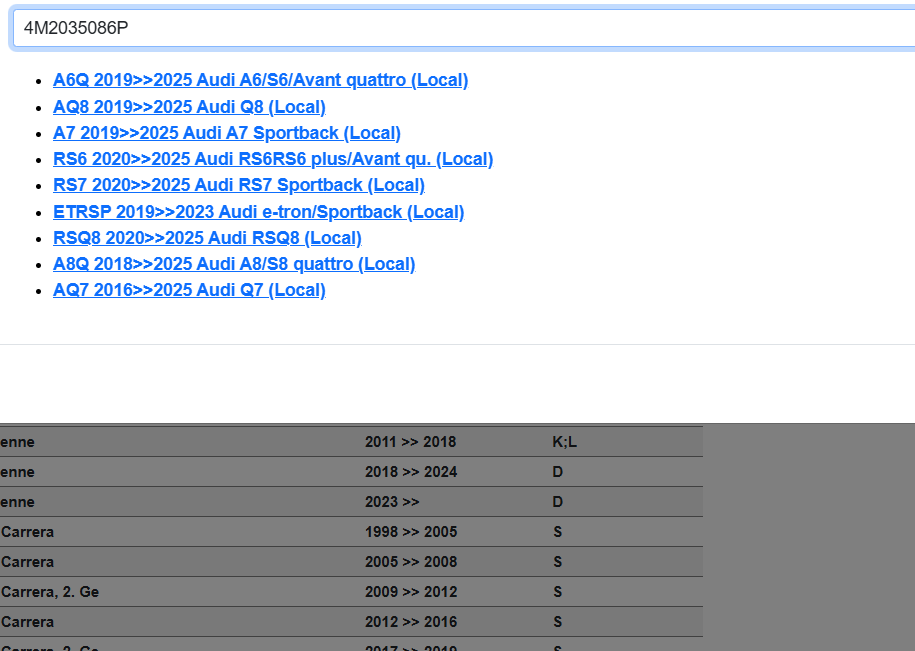Click the S code in the 1998 >> 2005 row
The image size is (915, 651).
pos(558,532)
